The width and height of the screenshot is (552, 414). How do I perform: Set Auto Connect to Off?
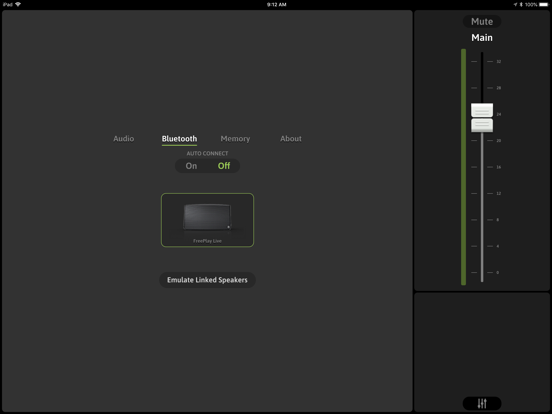(224, 166)
